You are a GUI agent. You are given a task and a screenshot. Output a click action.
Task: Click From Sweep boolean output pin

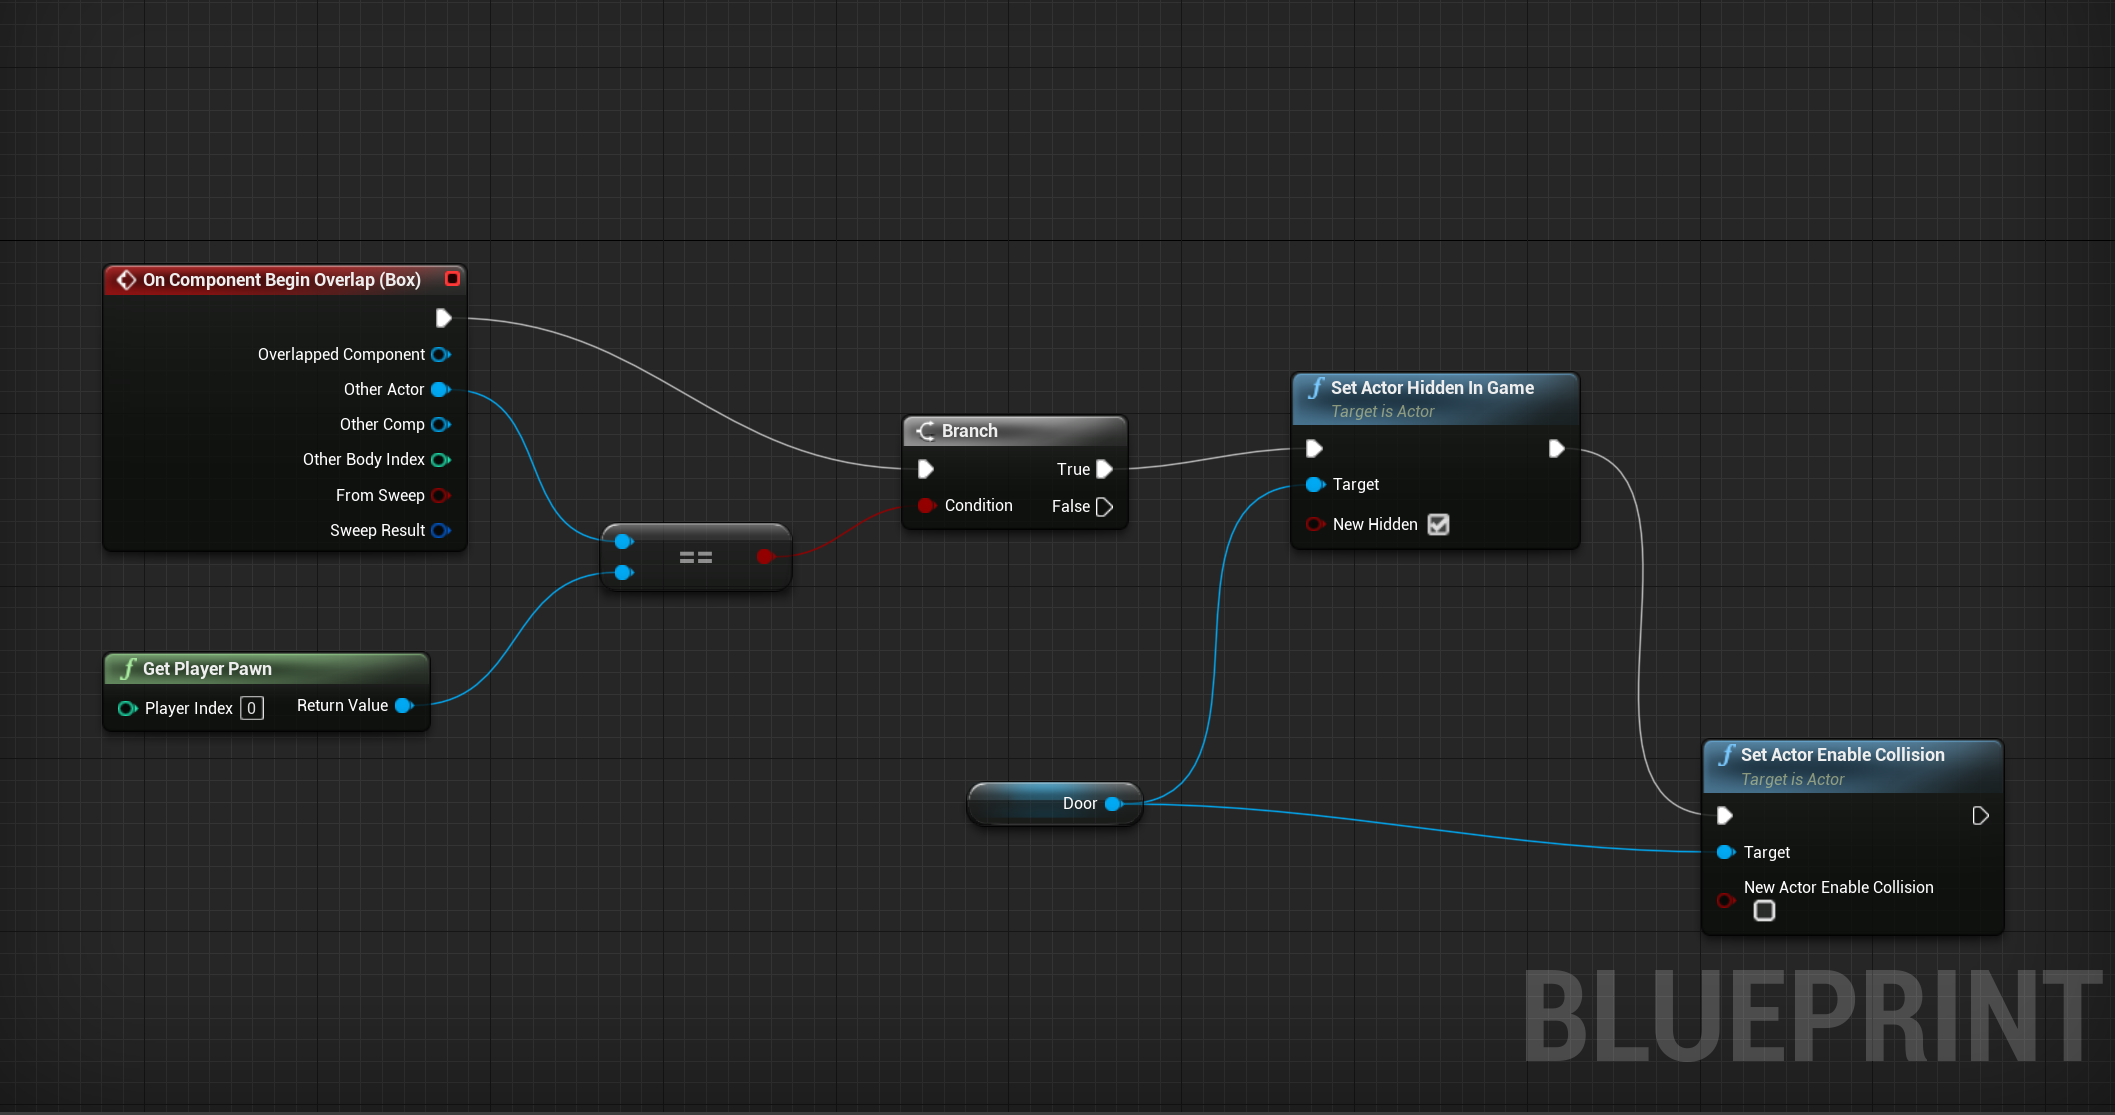[x=440, y=496]
